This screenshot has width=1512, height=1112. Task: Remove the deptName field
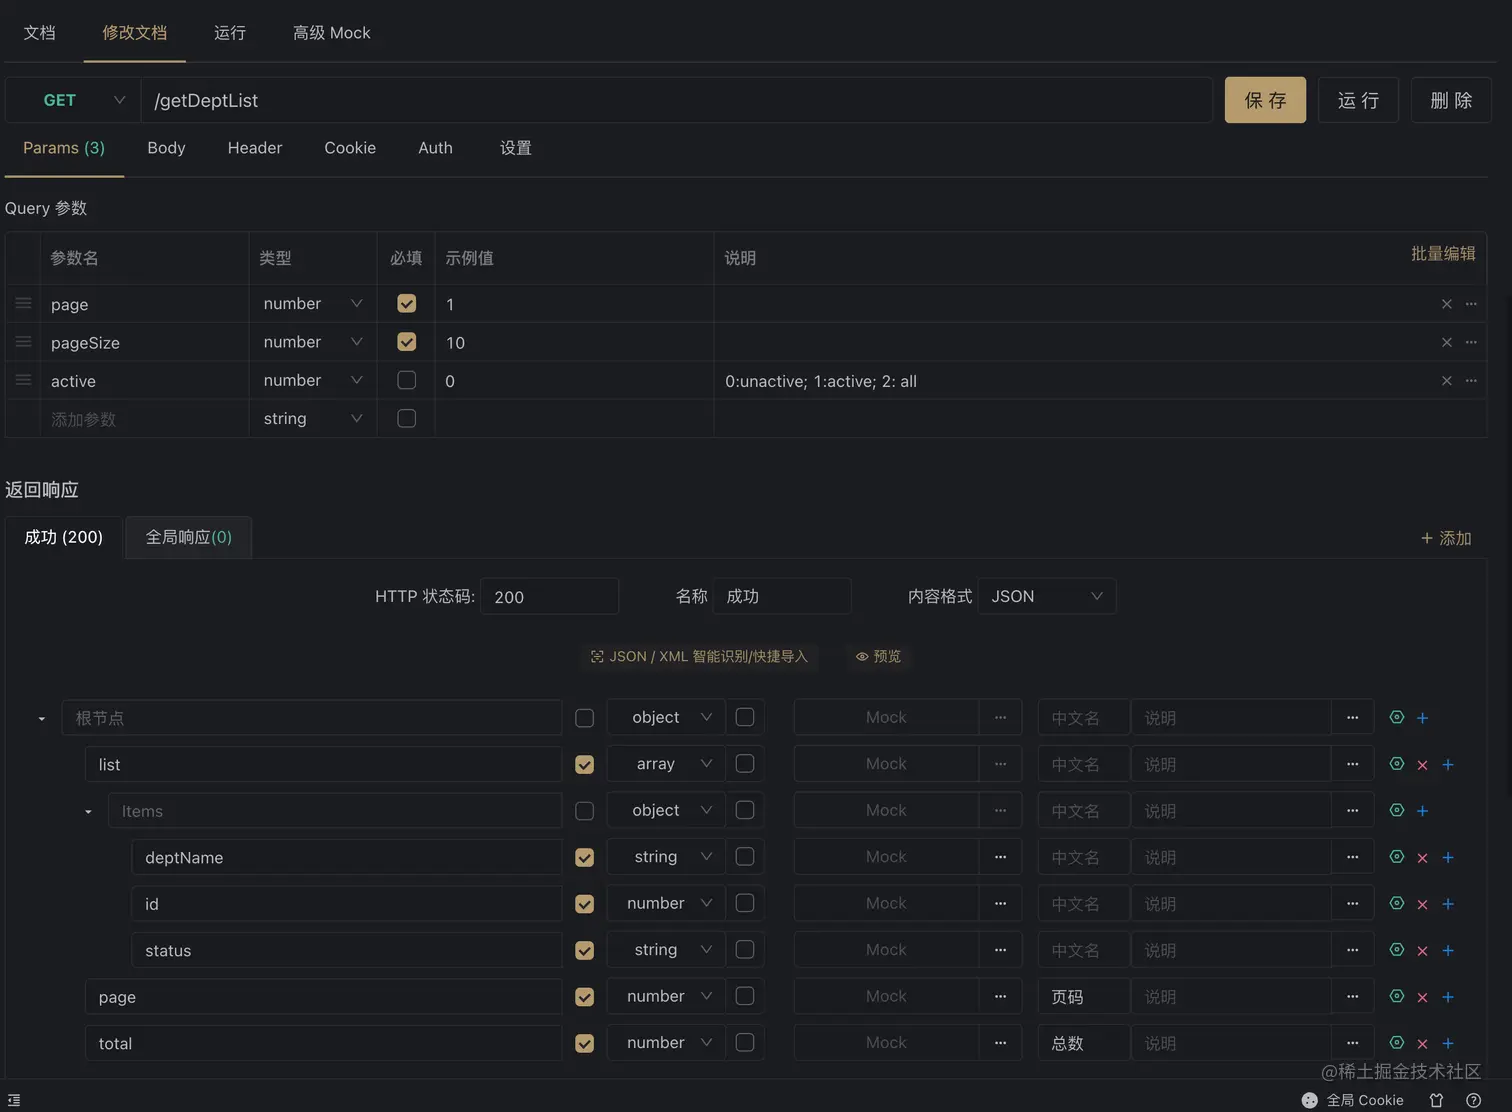coord(1422,858)
